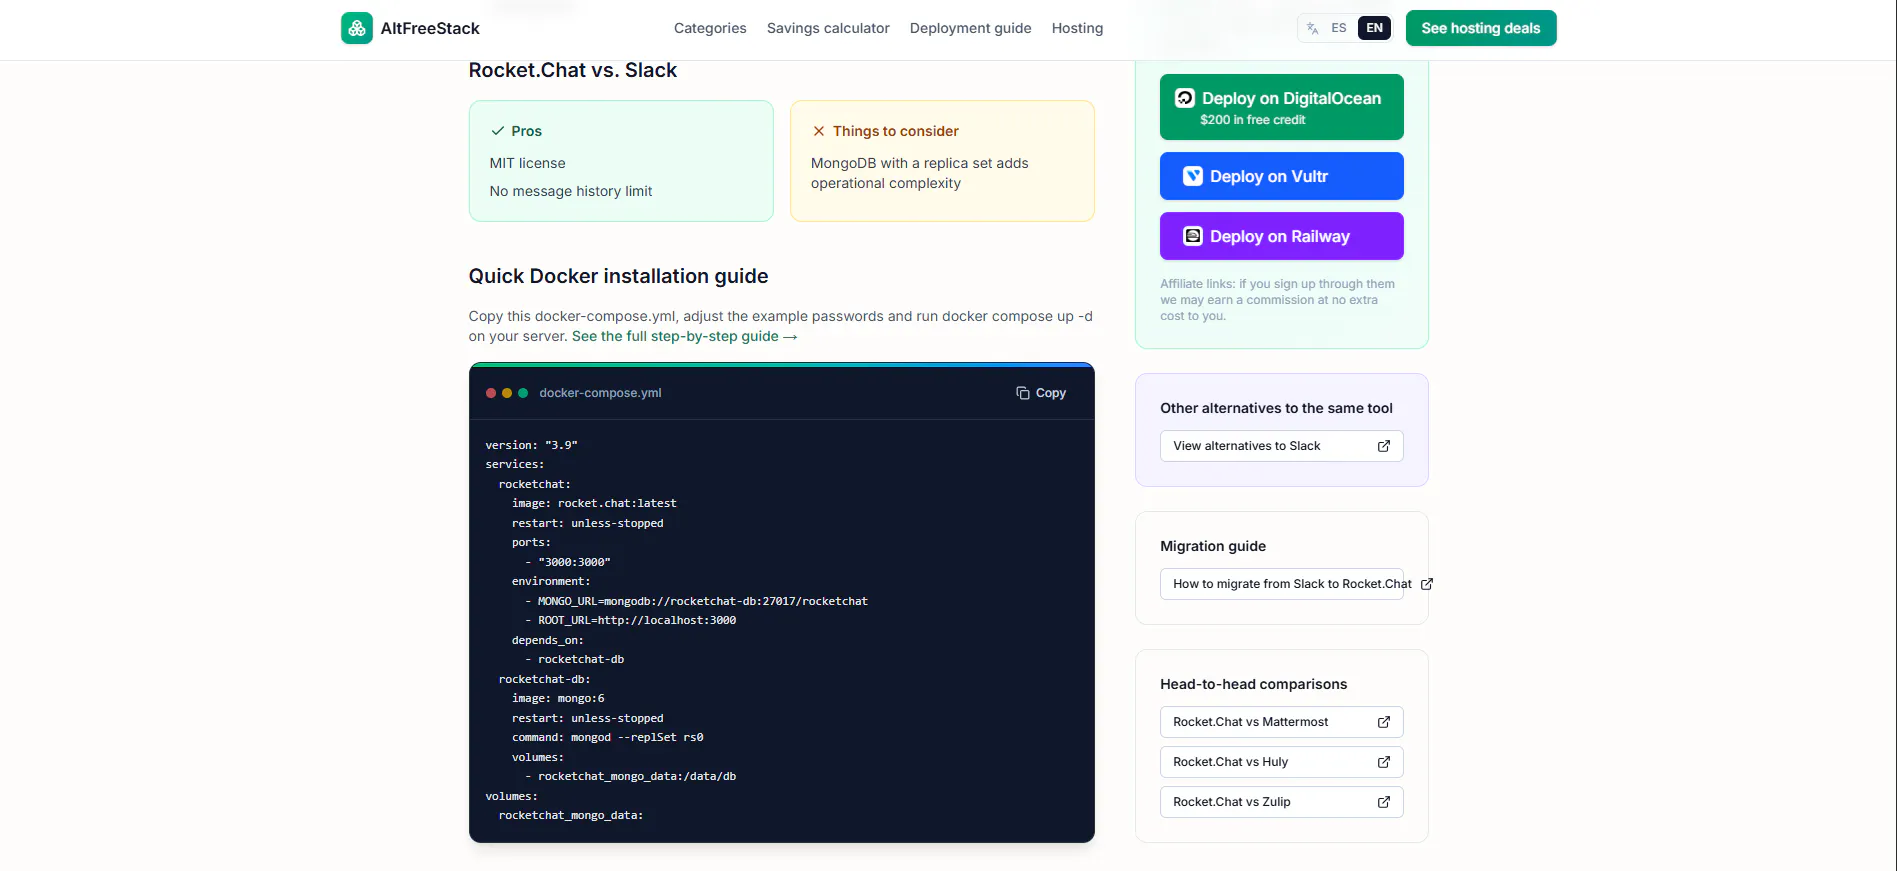The height and width of the screenshot is (871, 1897).
Task: Open Rocket.Chat vs Mattermost comparison
Action: point(1282,722)
